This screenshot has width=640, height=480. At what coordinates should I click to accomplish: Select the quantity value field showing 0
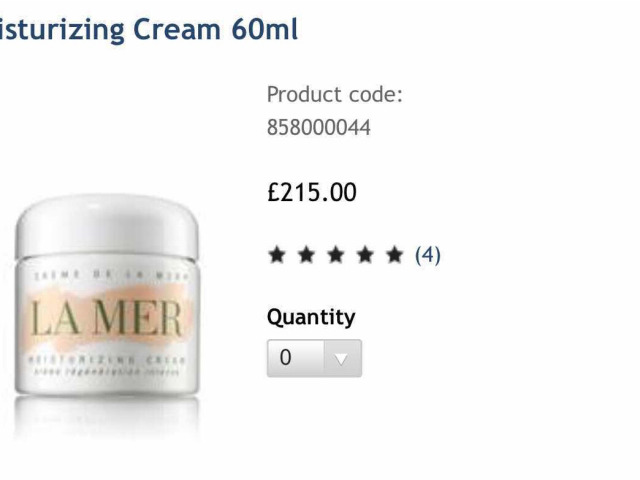tap(296, 358)
